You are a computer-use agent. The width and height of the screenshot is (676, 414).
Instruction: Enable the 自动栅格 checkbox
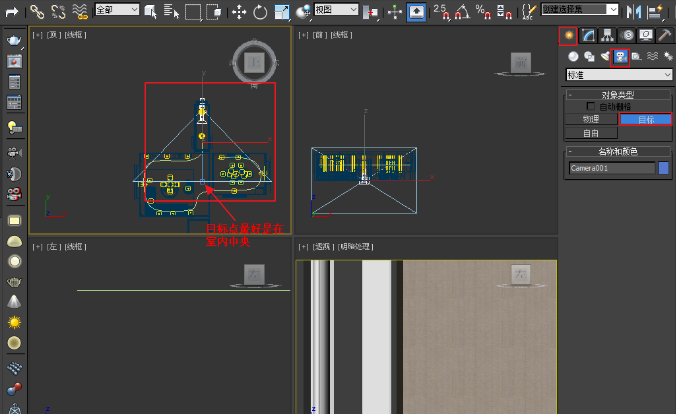point(591,106)
